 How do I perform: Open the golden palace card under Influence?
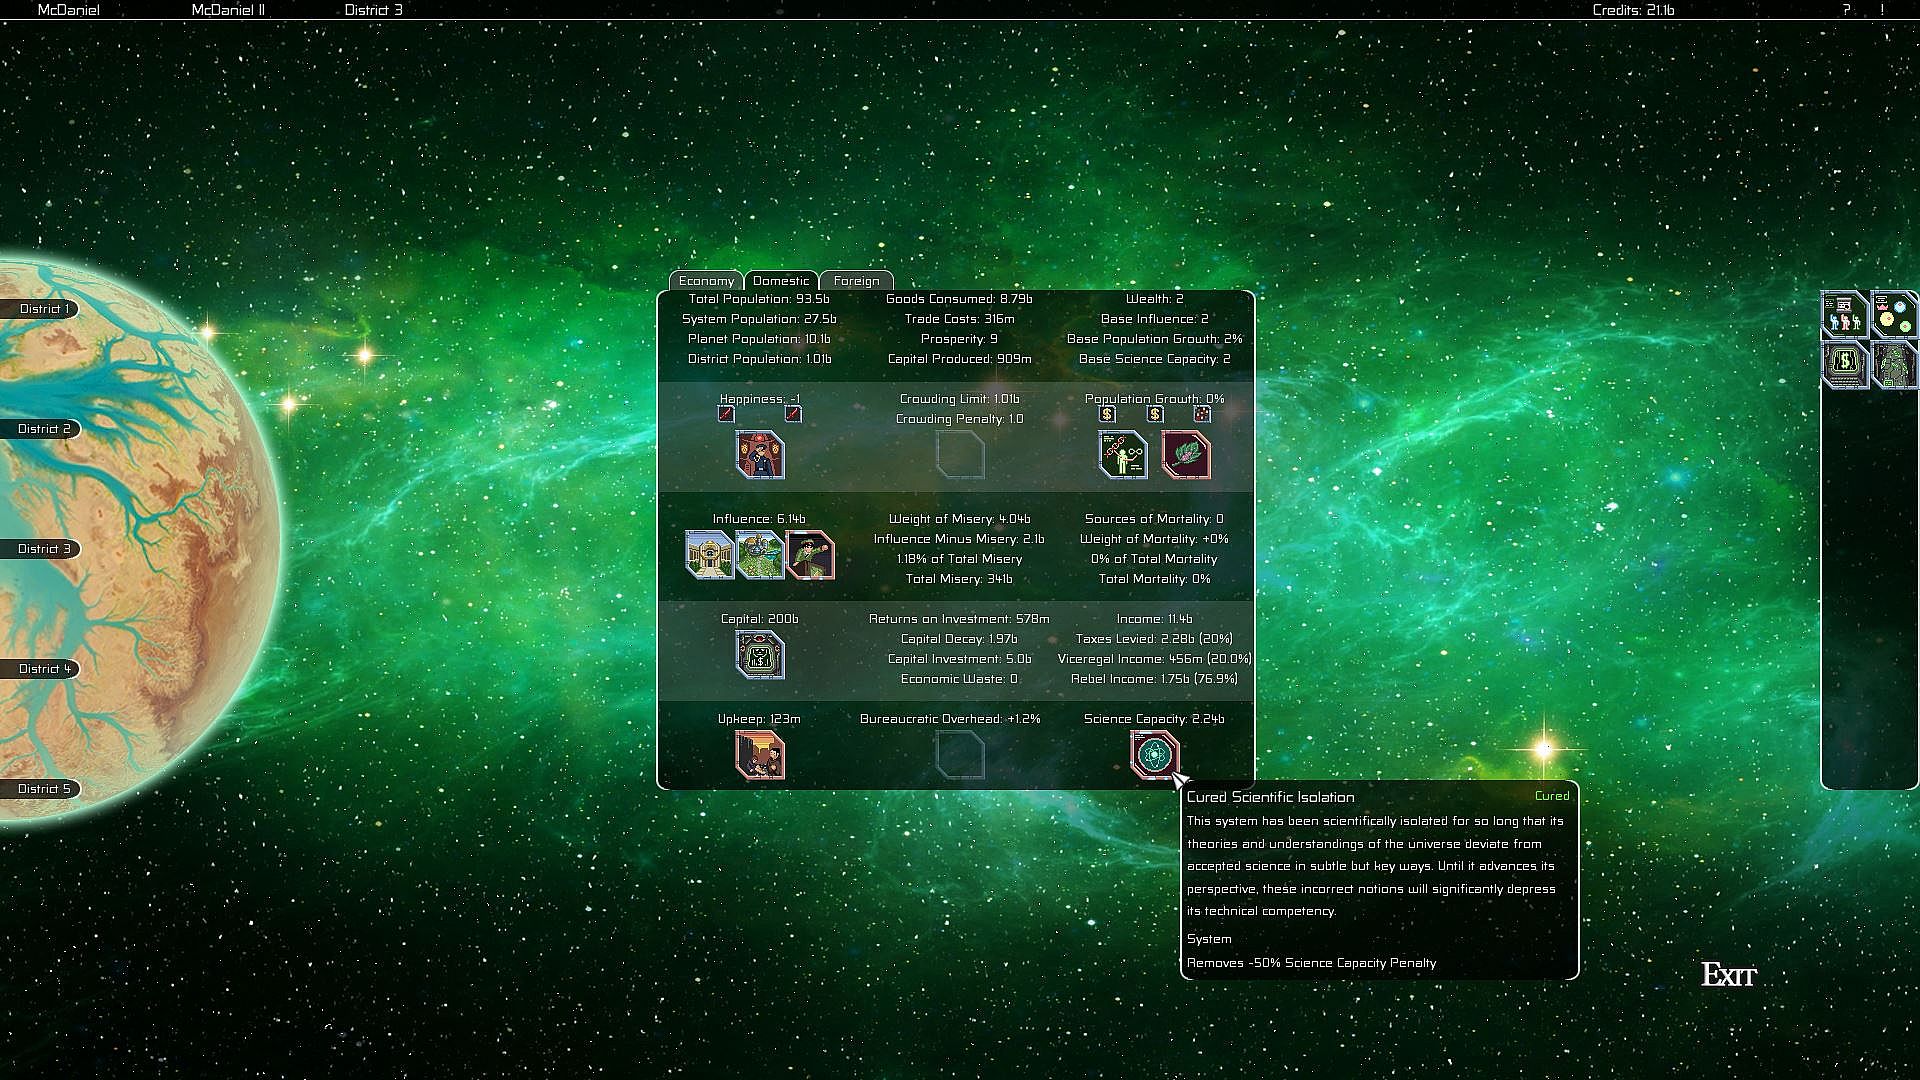point(709,555)
